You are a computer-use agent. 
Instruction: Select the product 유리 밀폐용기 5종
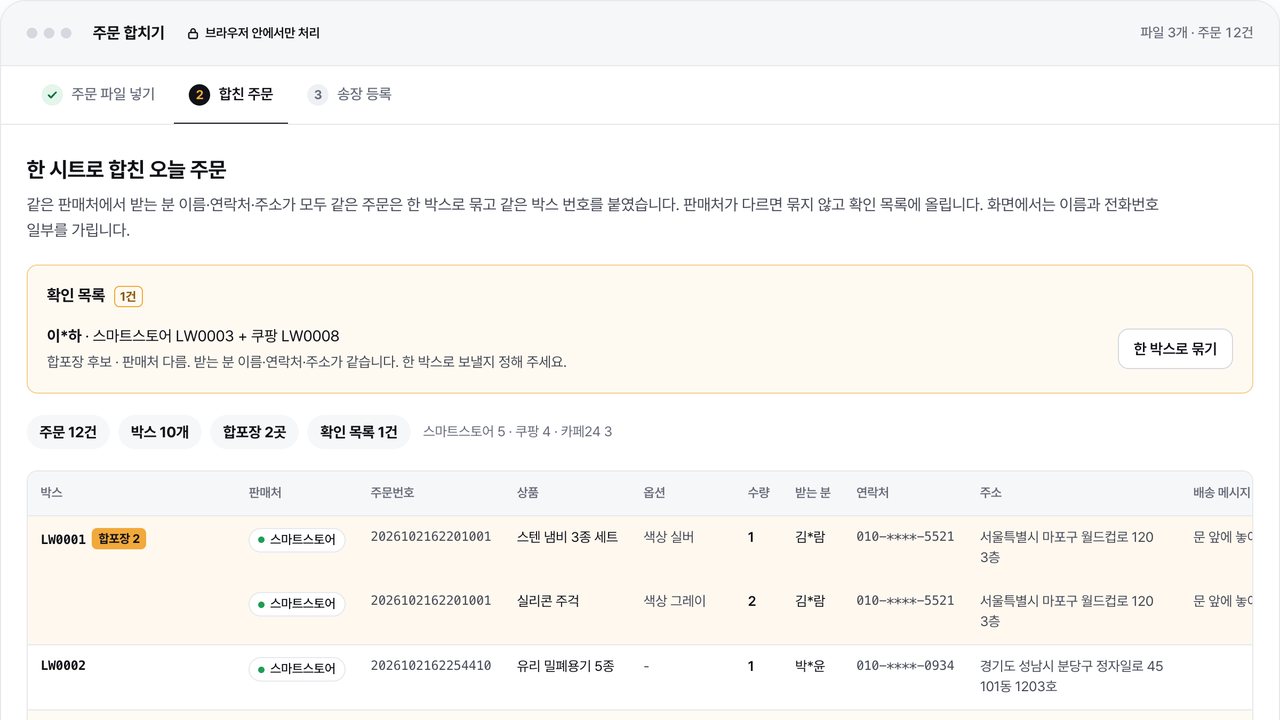[x=566, y=665]
